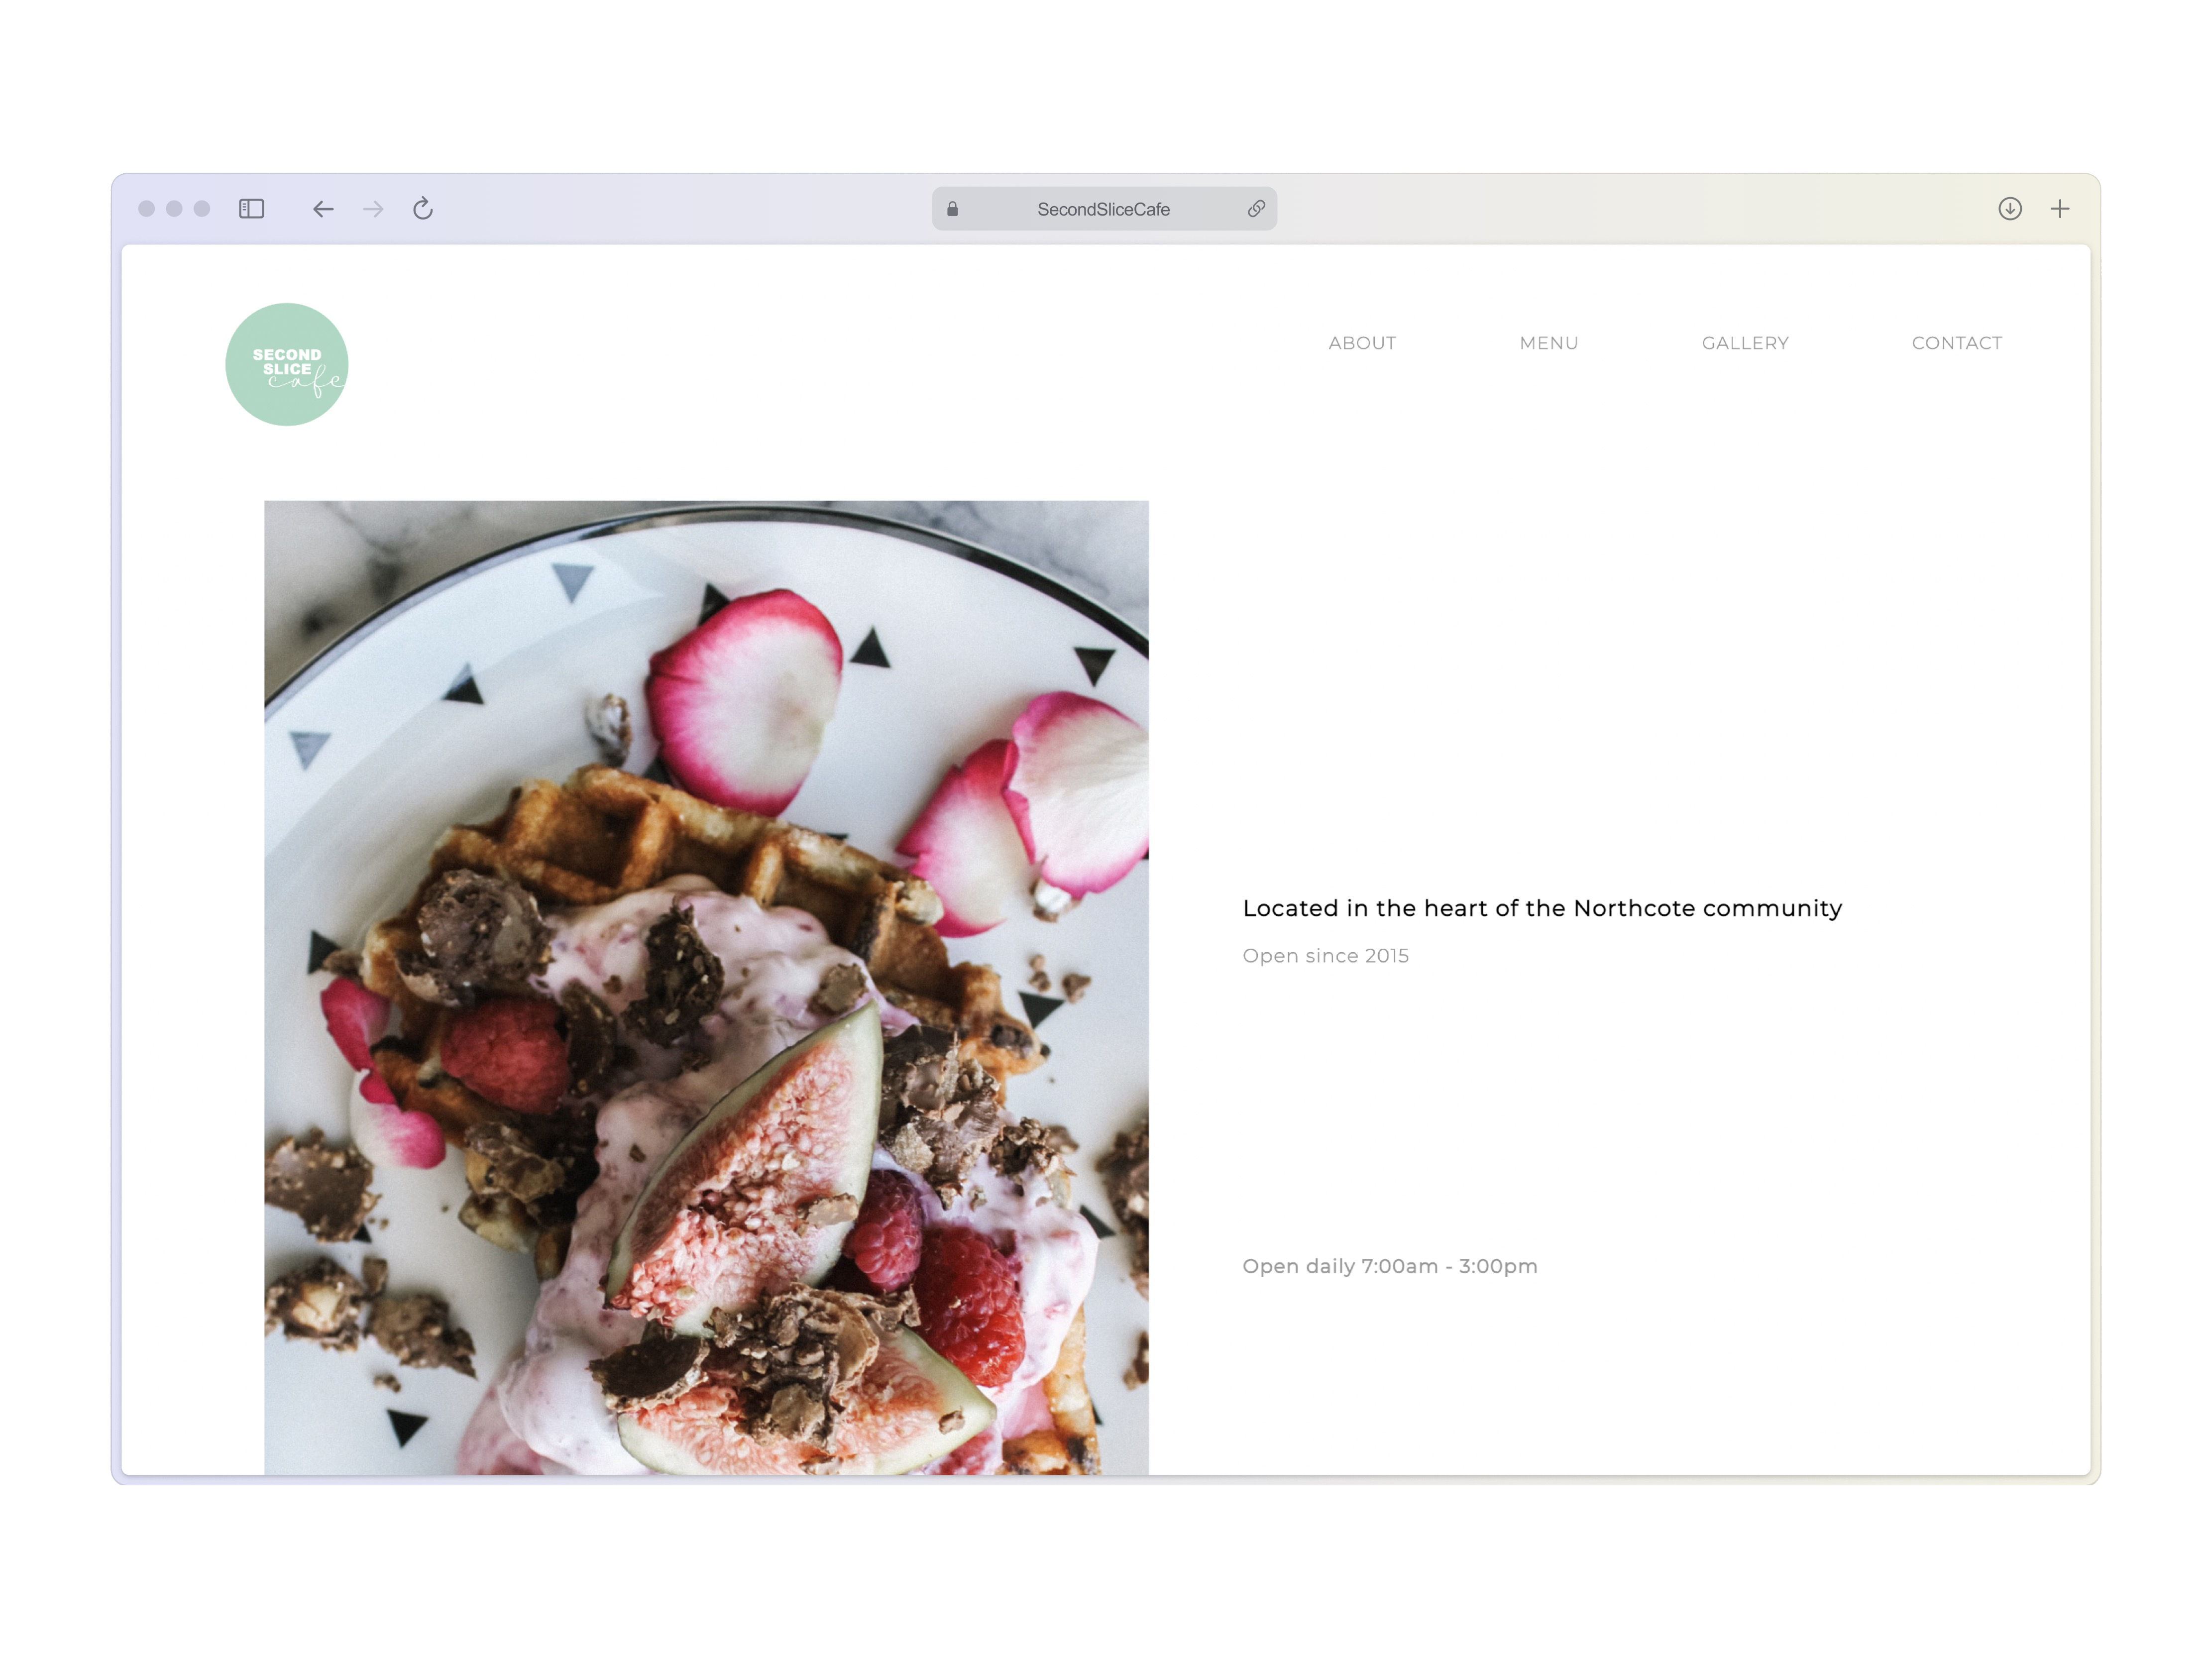Go to the GALLERY section
This screenshot has height=1659, width=2212.
pyautogui.click(x=1745, y=343)
